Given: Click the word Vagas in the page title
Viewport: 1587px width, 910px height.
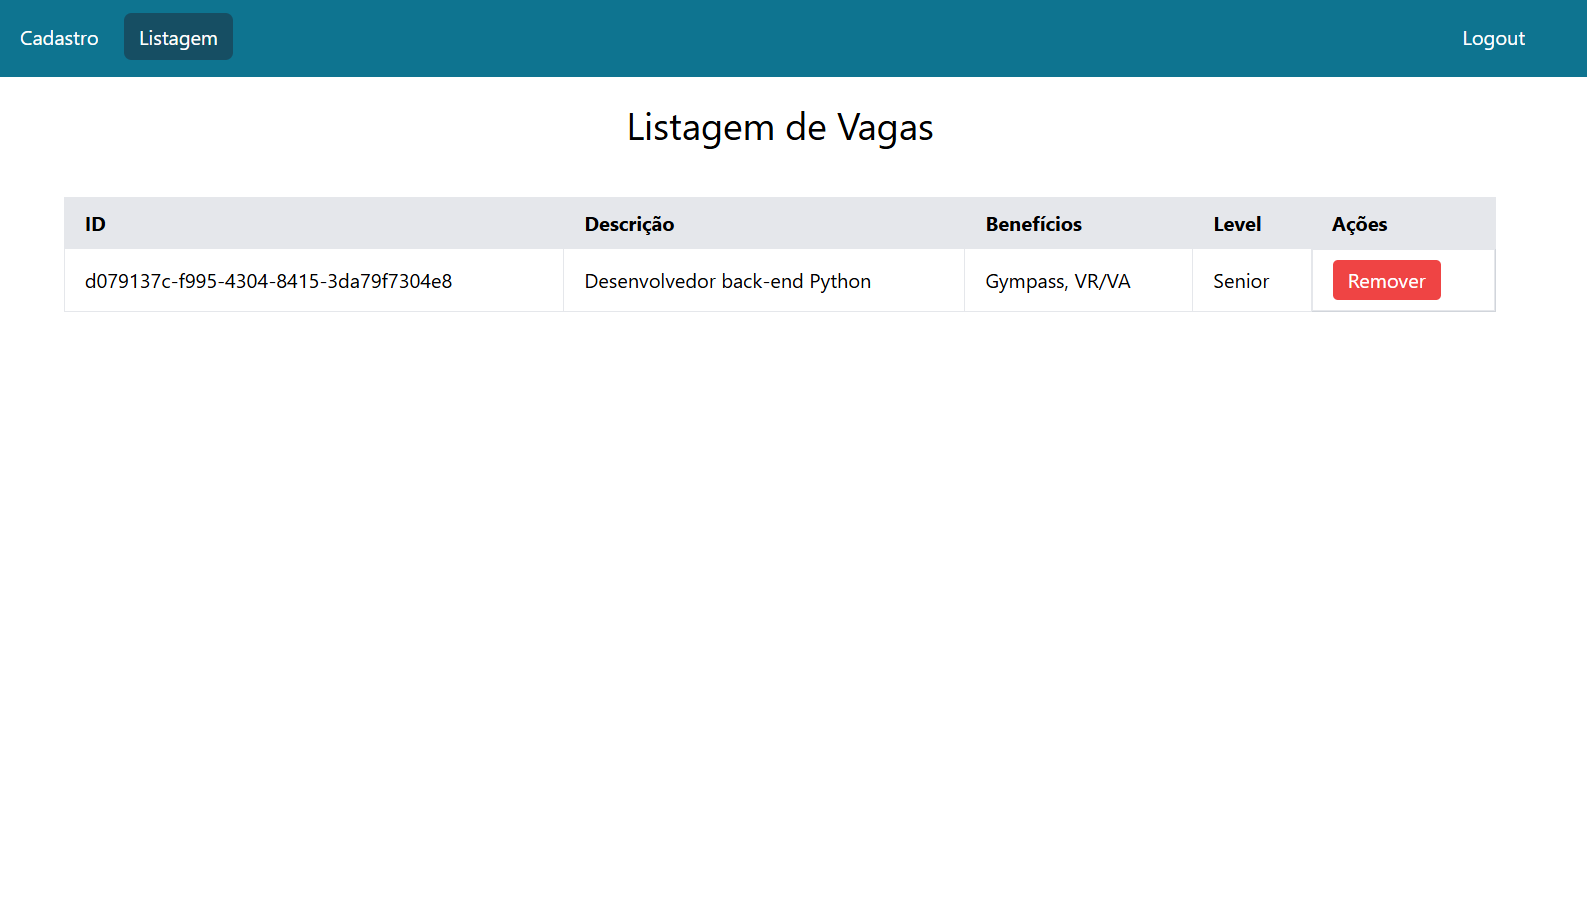Looking at the screenshot, I should tap(884, 128).
